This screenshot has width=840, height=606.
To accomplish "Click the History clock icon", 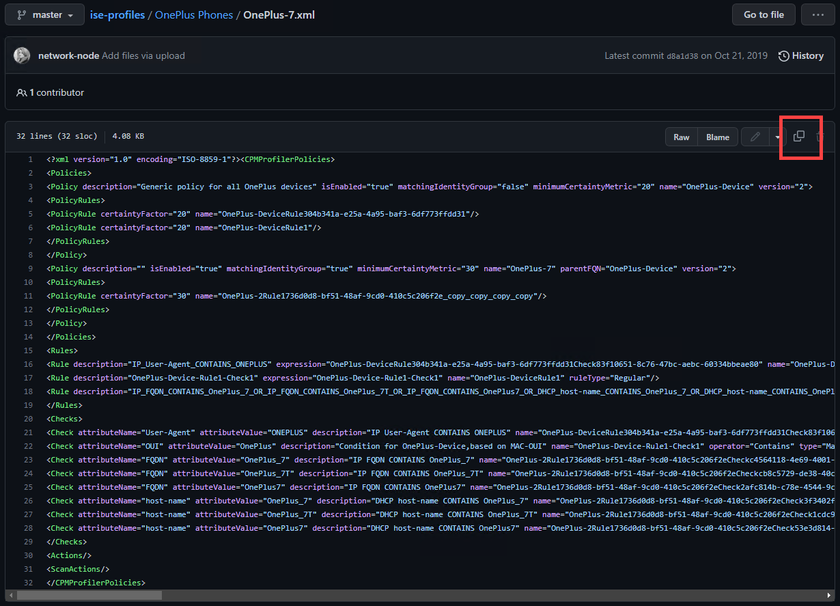I will 783,56.
